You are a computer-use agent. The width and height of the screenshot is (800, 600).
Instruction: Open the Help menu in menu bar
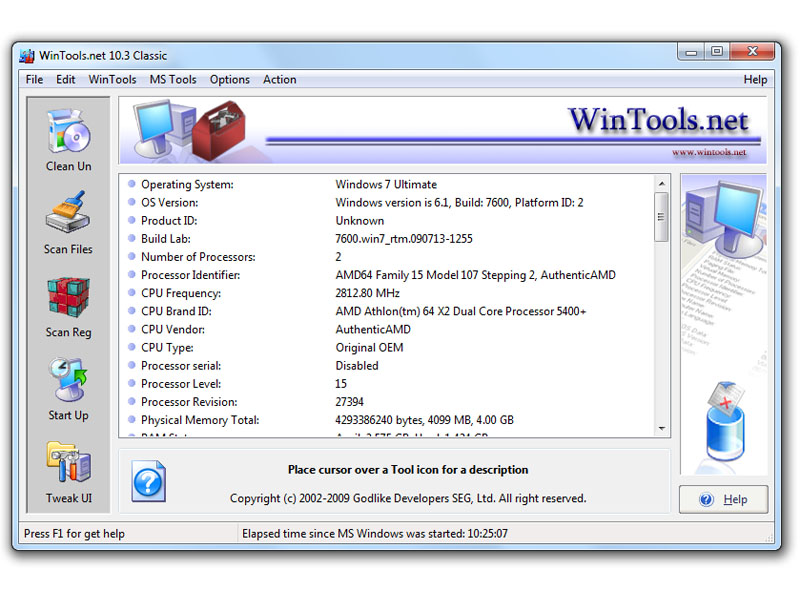(x=755, y=80)
